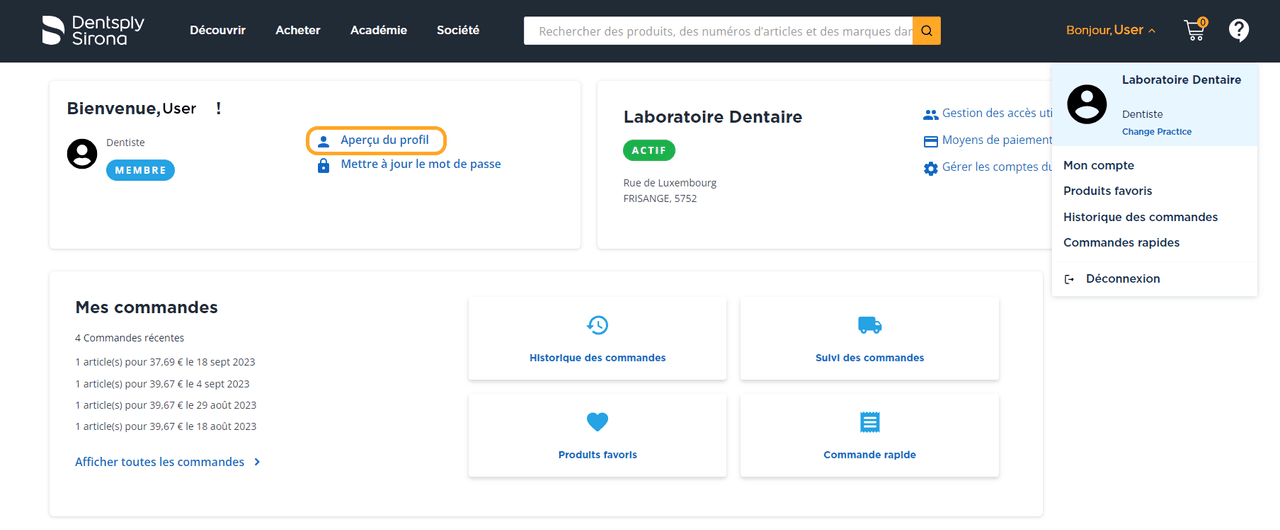
Task: Open the shopping cart icon
Action: [x=1194, y=30]
